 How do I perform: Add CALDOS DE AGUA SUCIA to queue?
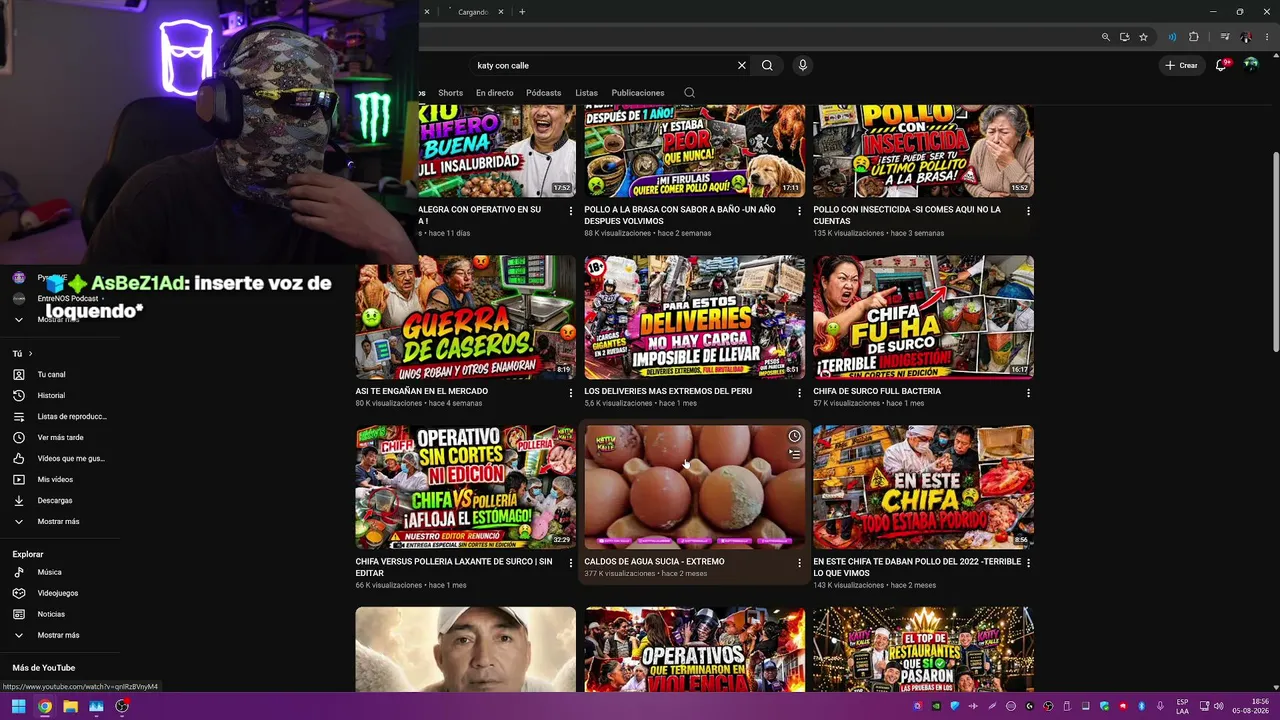coord(794,454)
